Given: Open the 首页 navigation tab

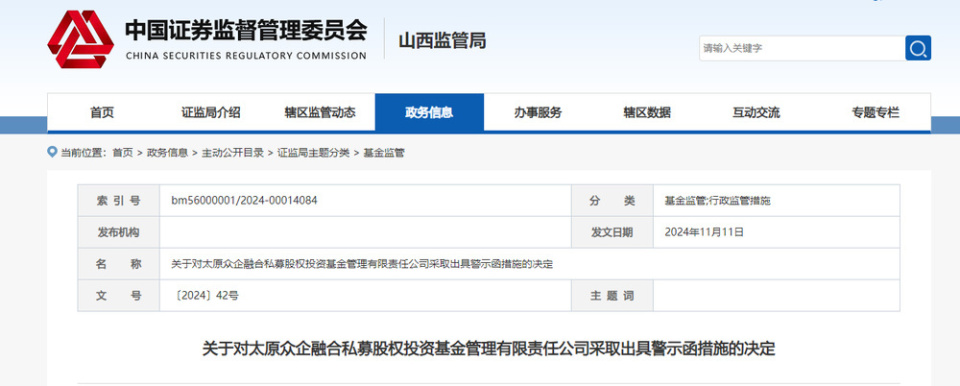Looking at the screenshot, I should click(x=102, y=113).
